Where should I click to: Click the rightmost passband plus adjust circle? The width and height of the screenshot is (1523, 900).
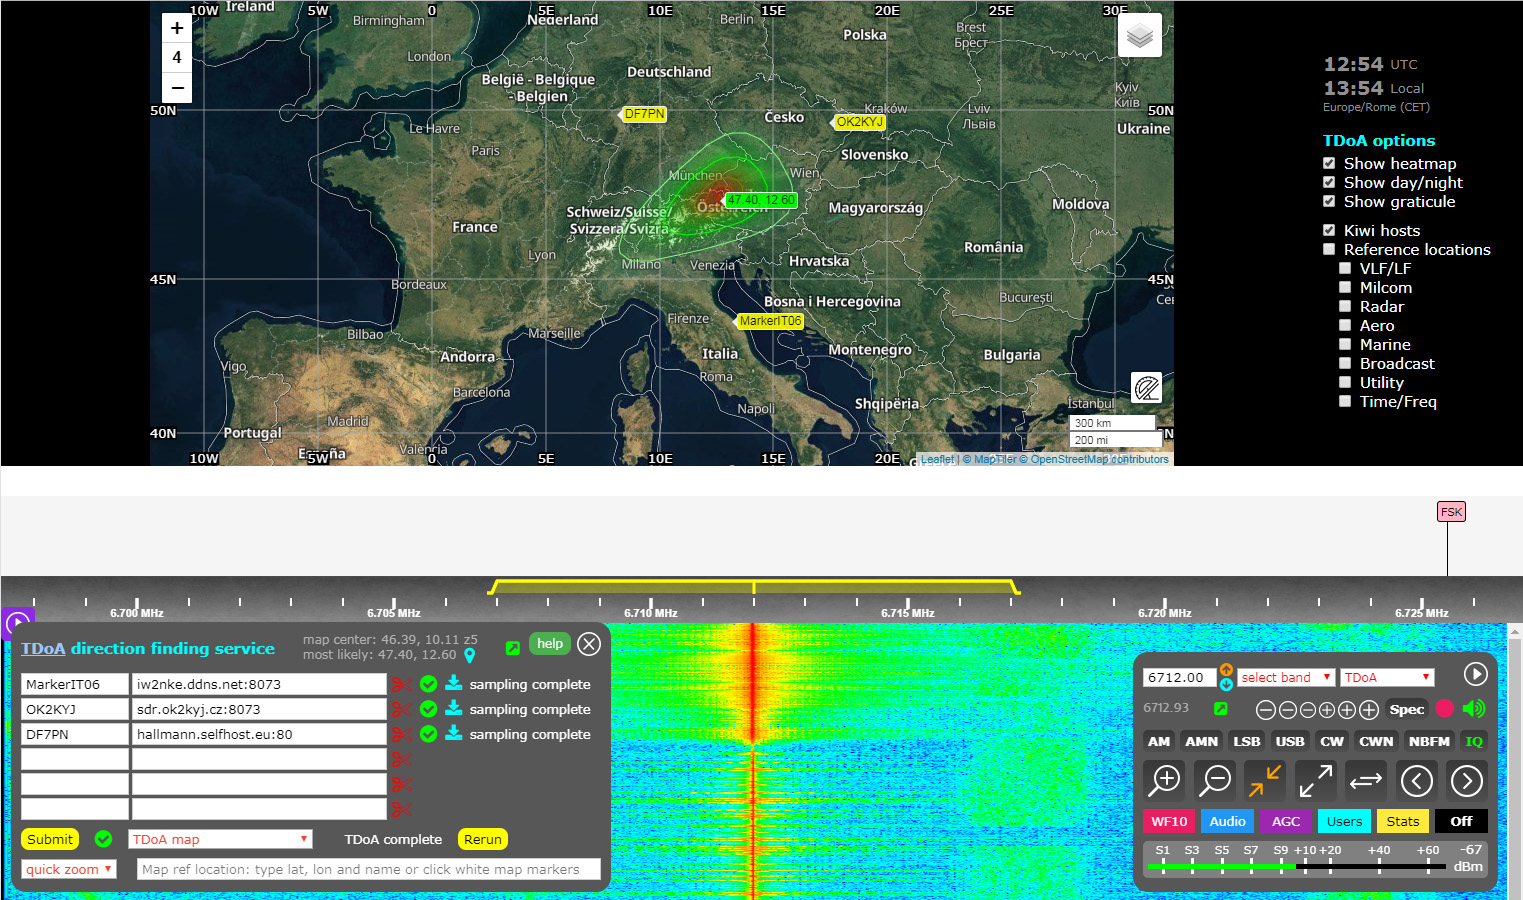pos(1369,710)
